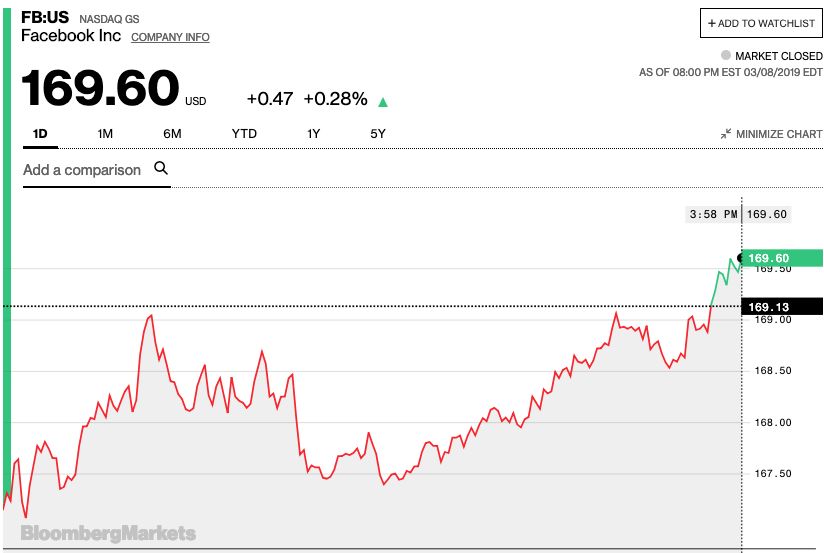824x553 pixels.
Task: Click the gray market closed status dot
Action: [725, 56]
